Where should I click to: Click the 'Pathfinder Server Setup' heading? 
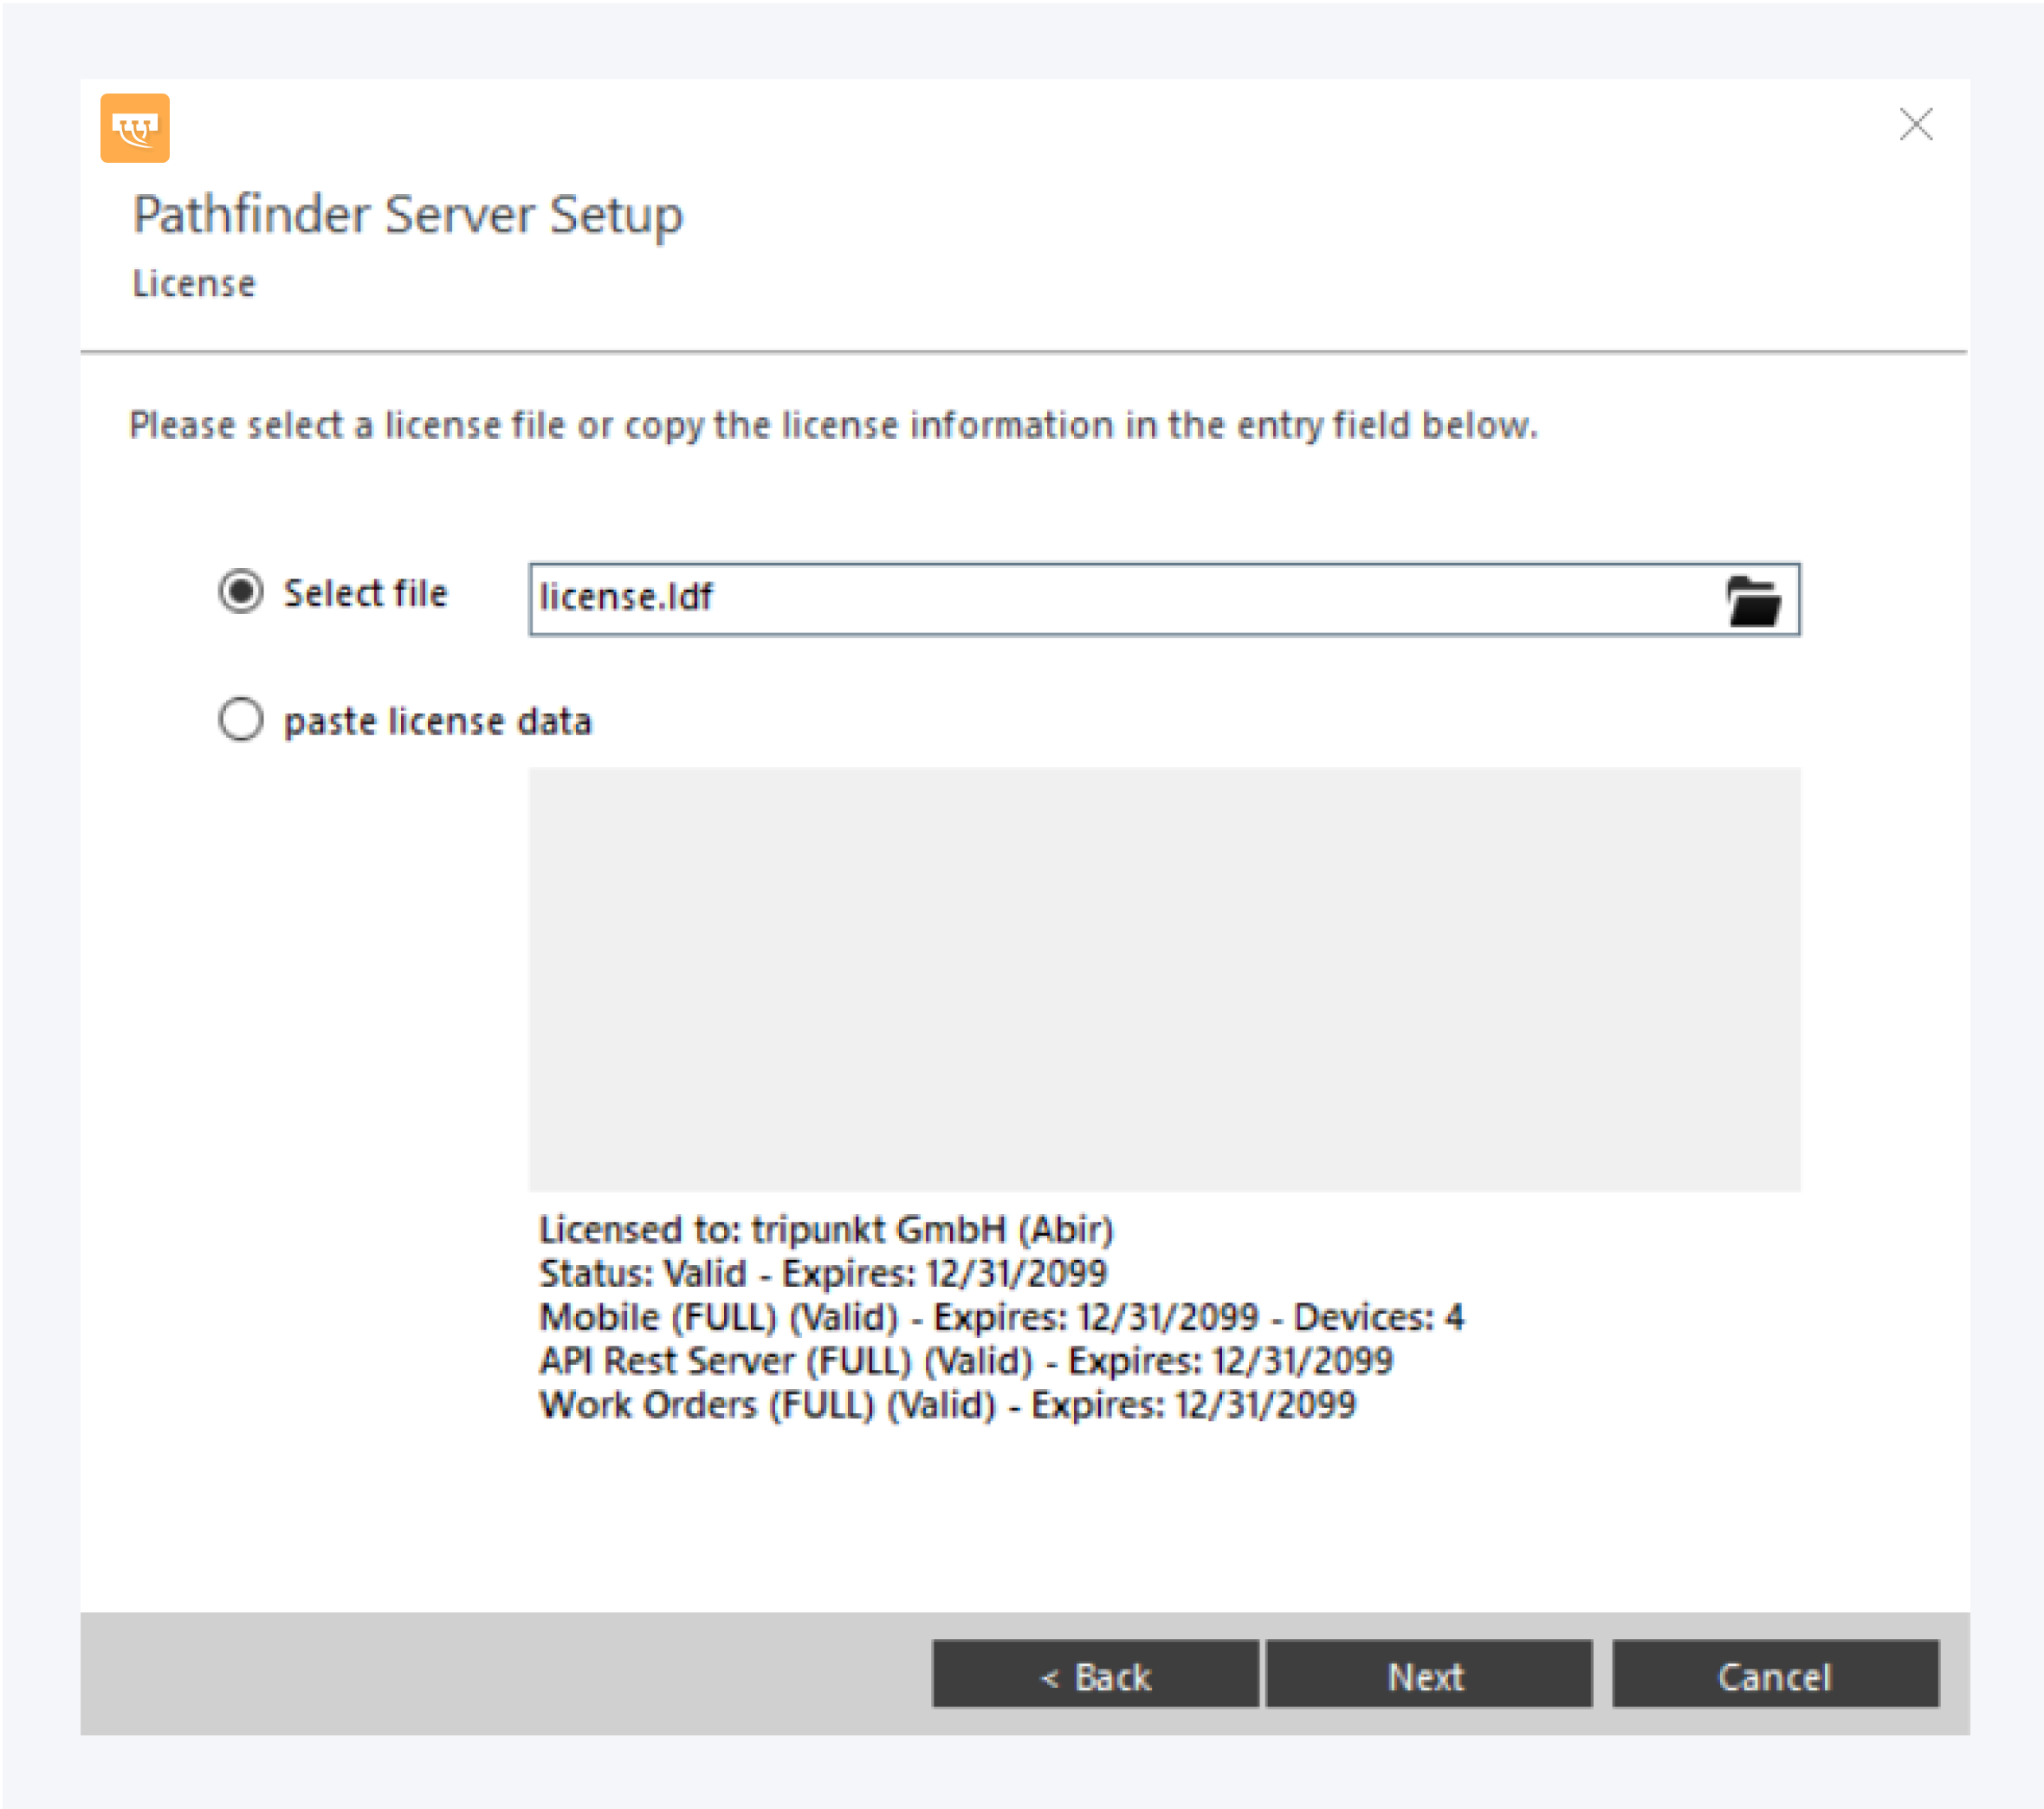pos(408,215)
